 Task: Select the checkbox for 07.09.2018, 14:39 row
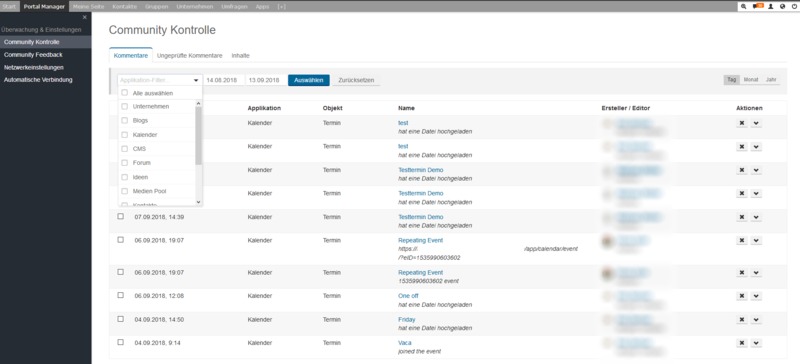point(120,216)
